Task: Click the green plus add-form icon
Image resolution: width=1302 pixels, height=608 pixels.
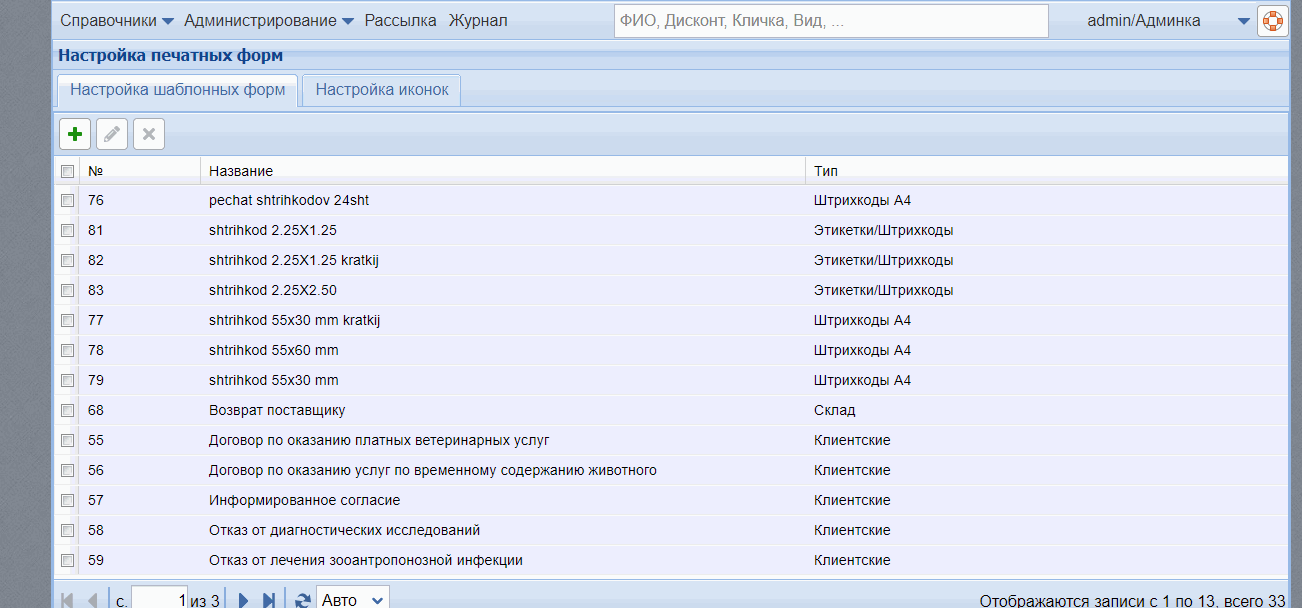Action: tap(75, 134)
